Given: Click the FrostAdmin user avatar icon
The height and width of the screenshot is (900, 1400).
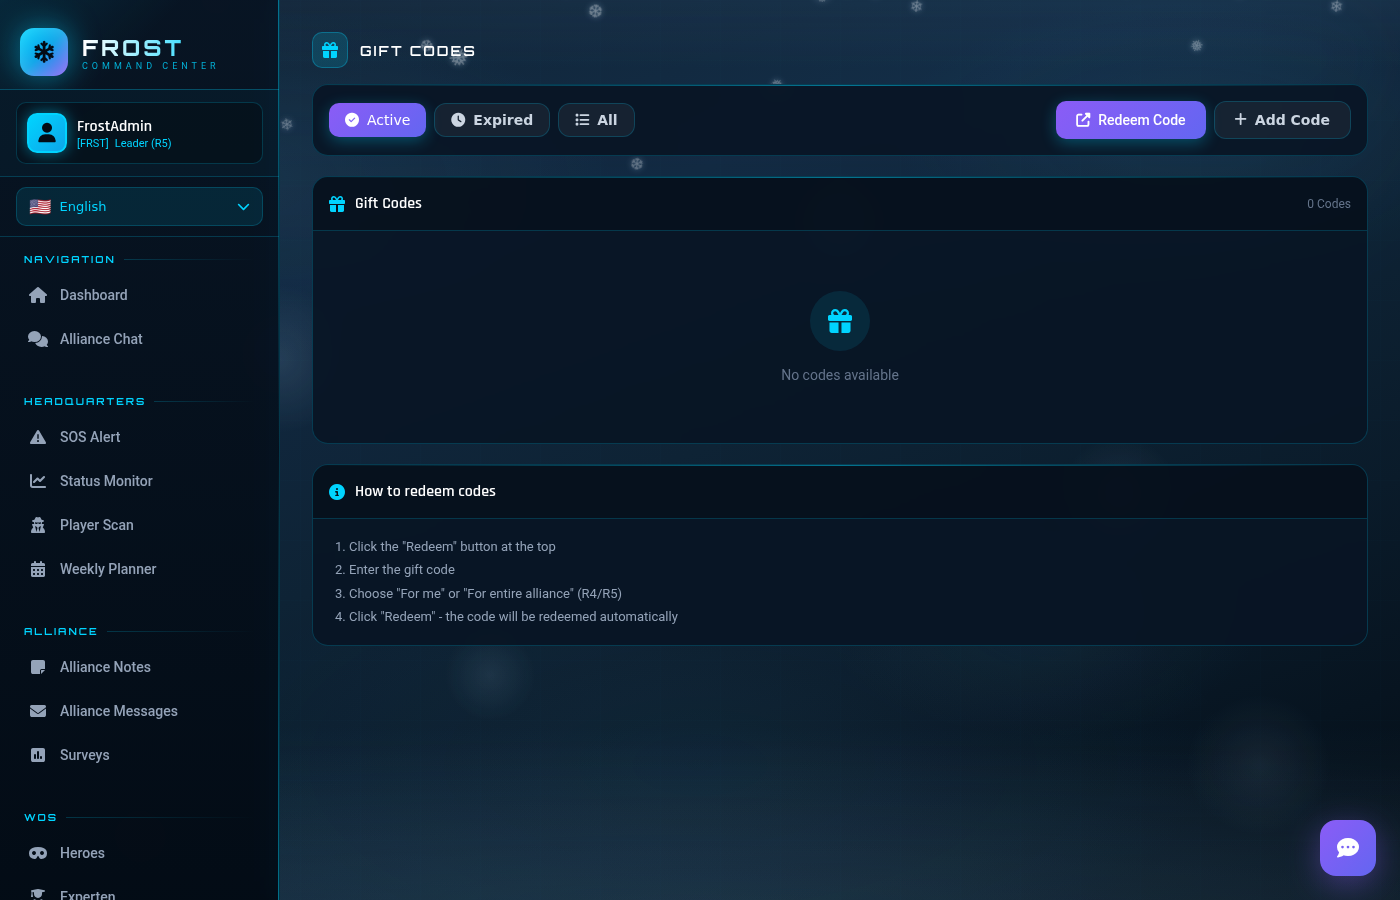Looking at the screenshot, I should pos(47,133).
